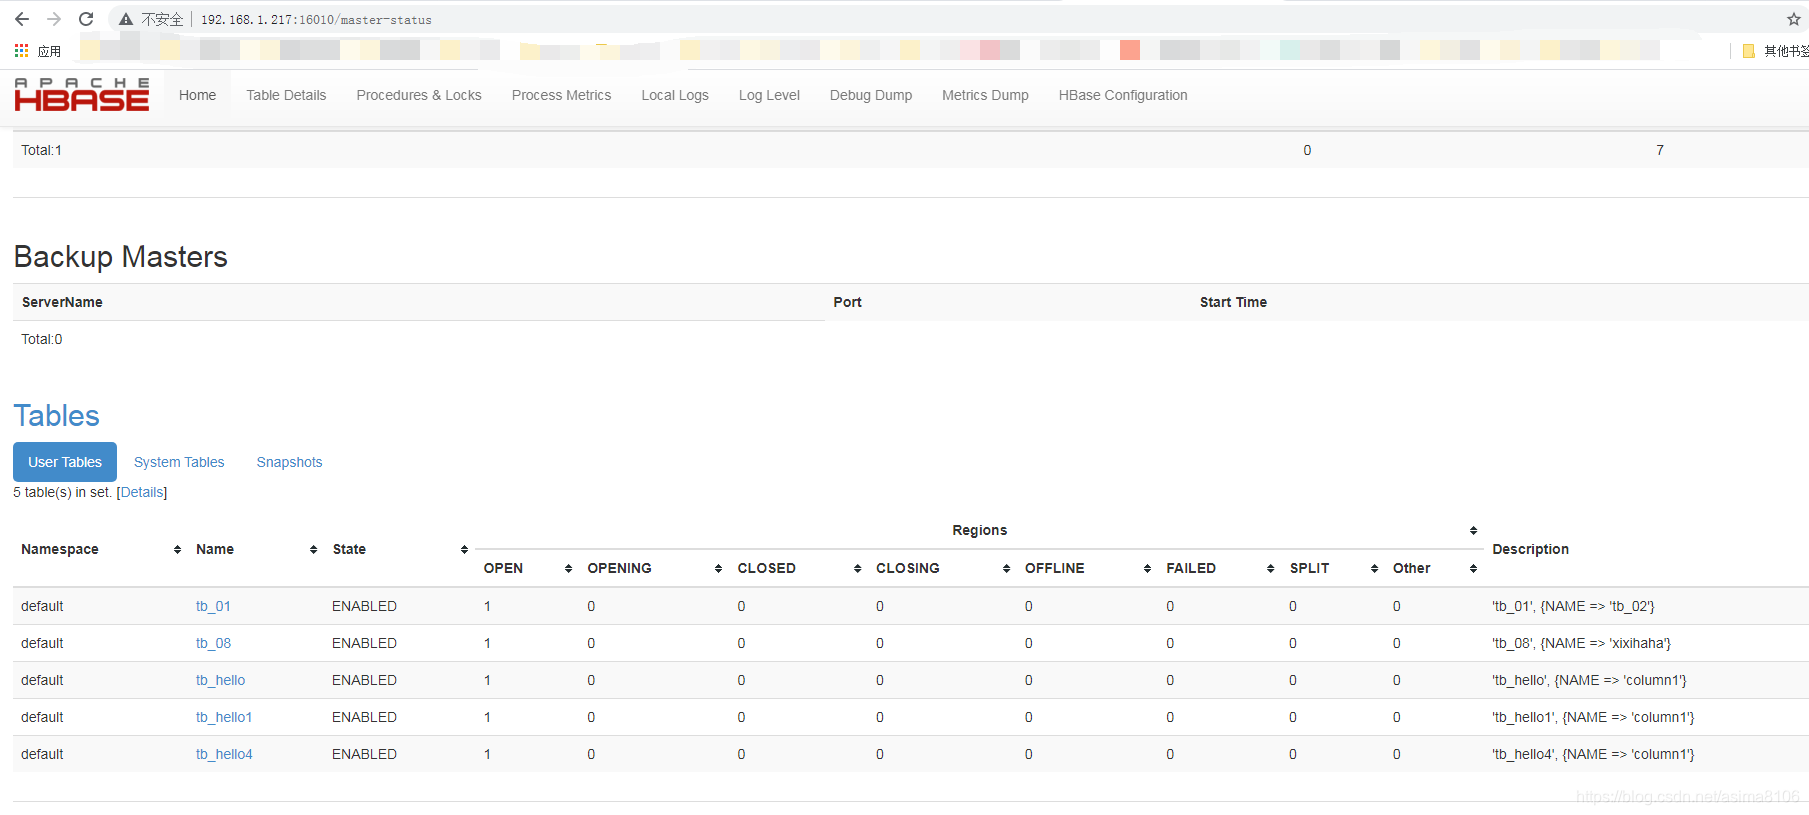Open the apps grid shortcut
This screenshot has height=815, width=1809.
(x=21, y=50)
